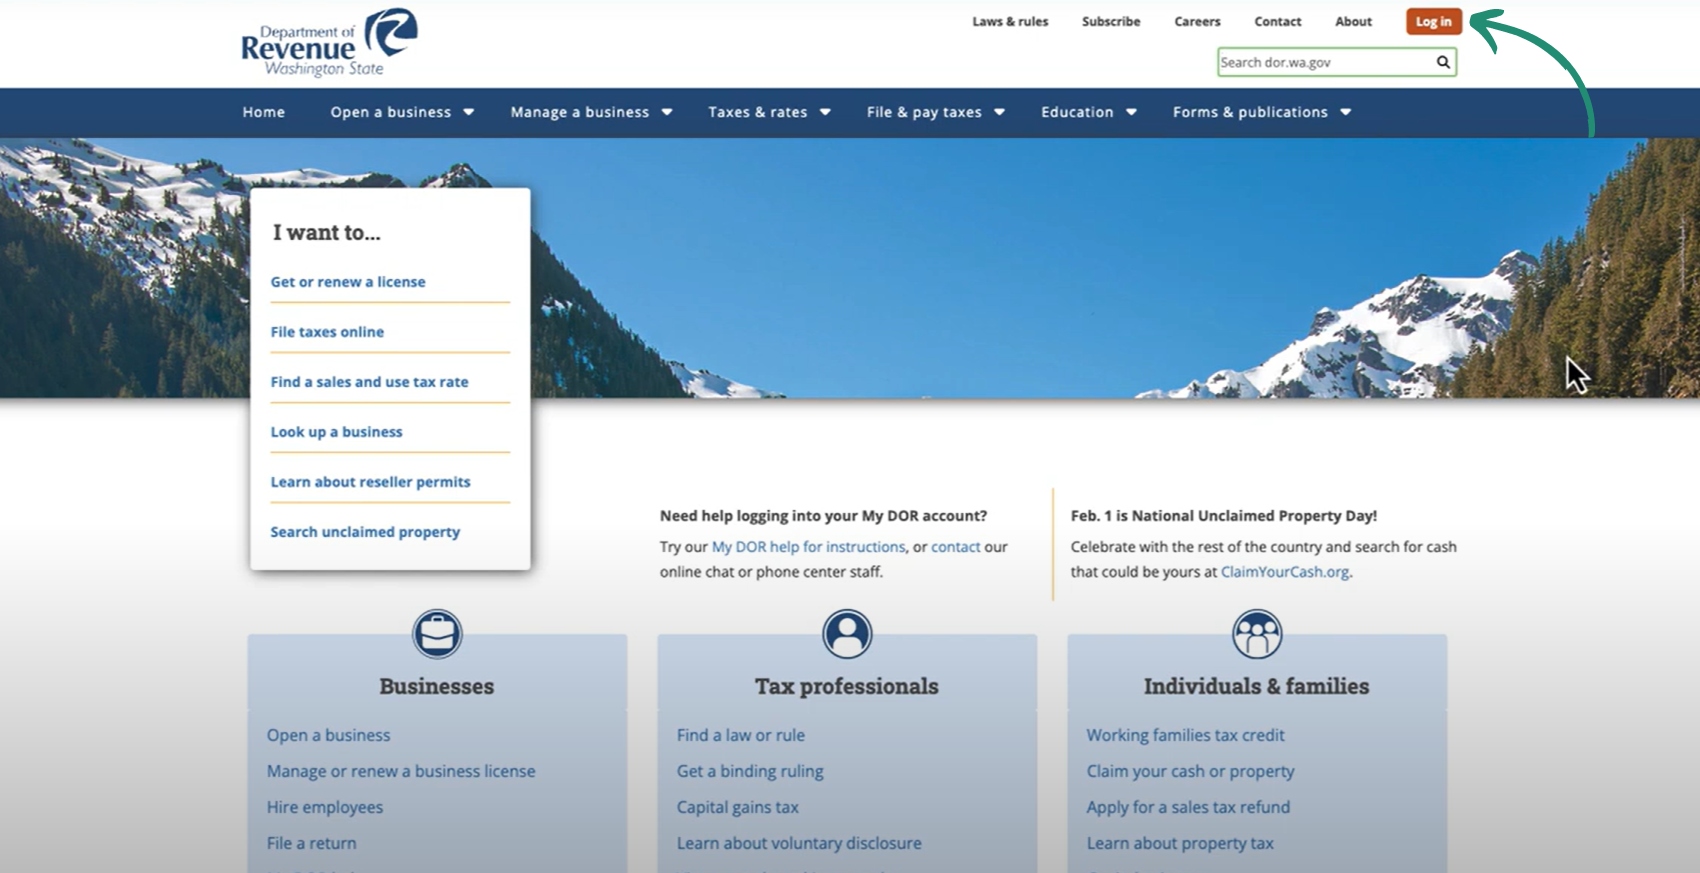Open Claim your cash or property link

tap(1190, 771)
